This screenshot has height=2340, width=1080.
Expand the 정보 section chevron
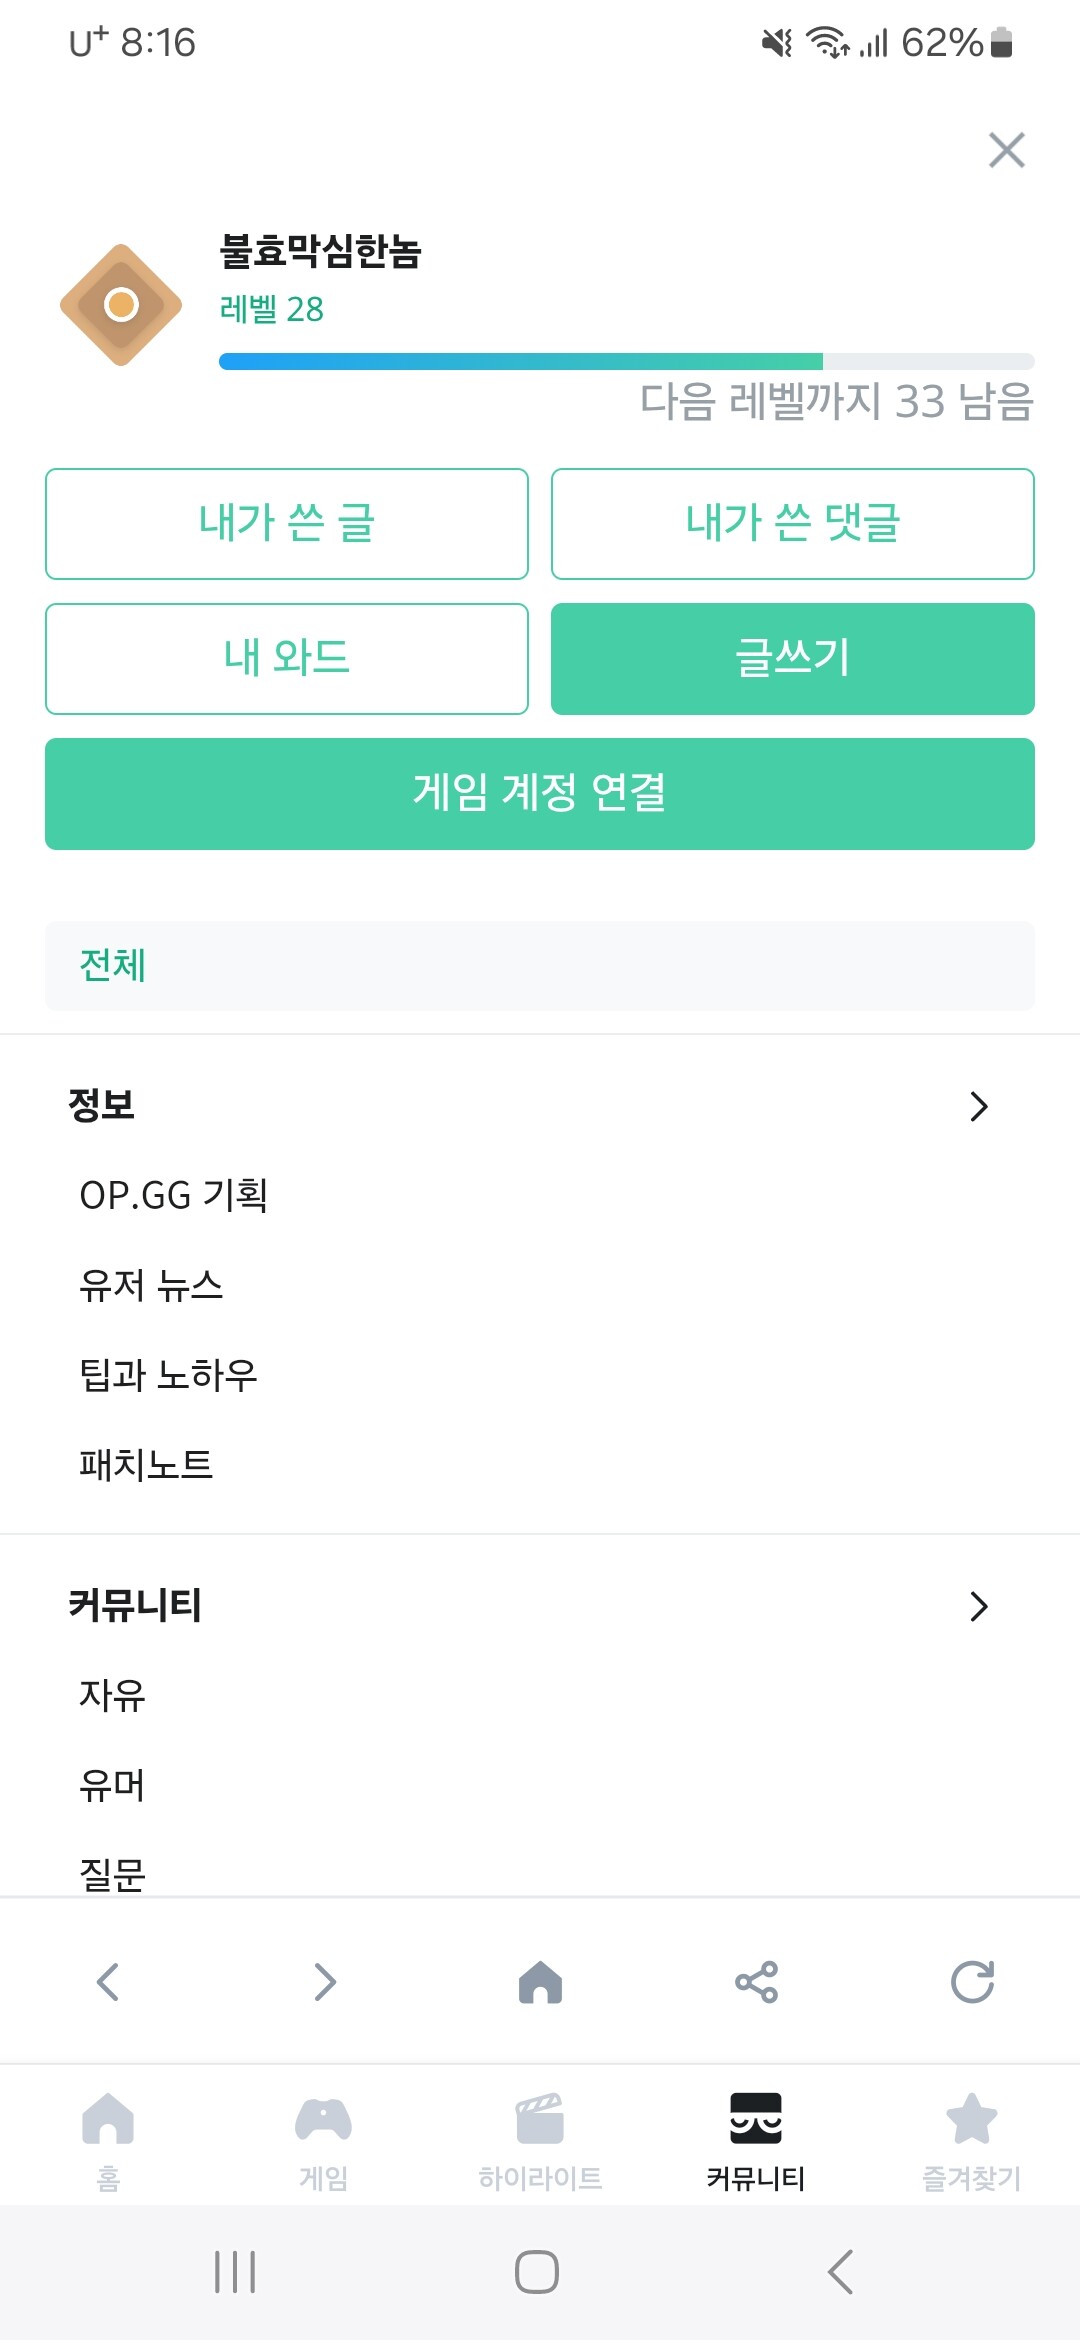tap(978, 1106)
